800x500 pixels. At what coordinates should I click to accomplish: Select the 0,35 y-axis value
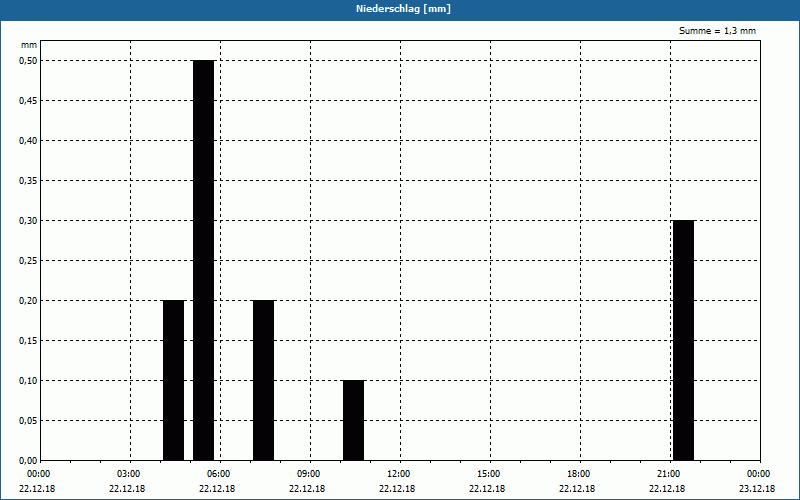coord(28,181)
